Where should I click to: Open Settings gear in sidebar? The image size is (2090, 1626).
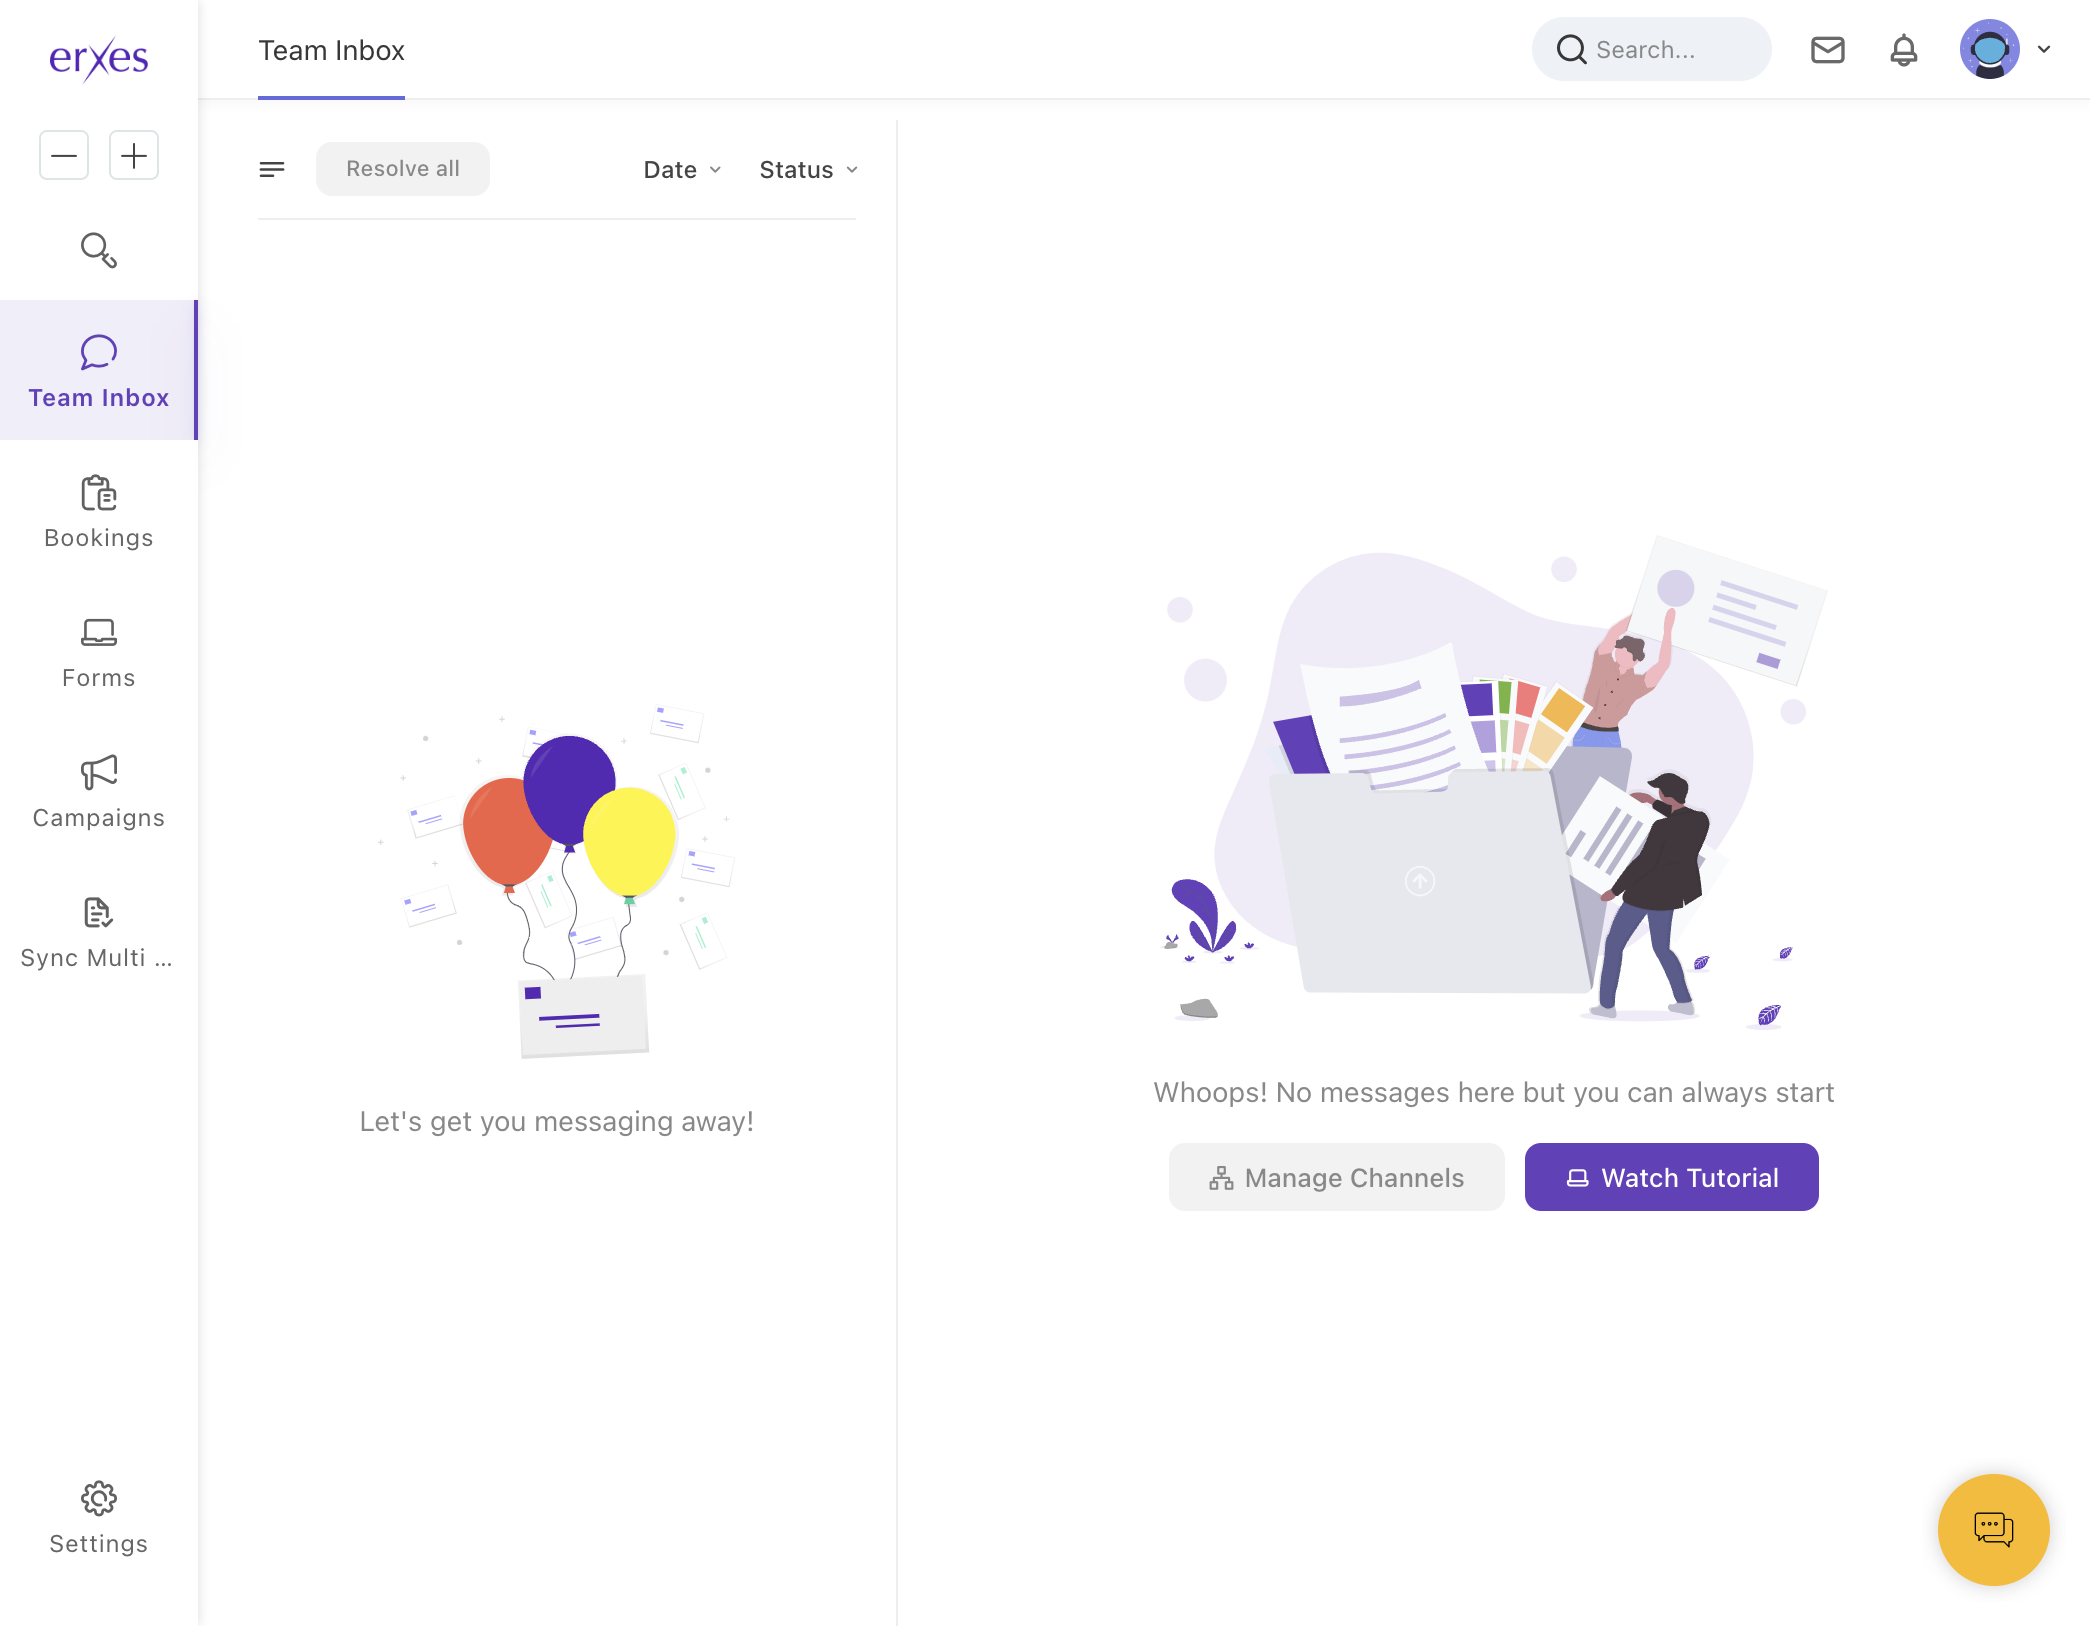tap(99, 1518)
